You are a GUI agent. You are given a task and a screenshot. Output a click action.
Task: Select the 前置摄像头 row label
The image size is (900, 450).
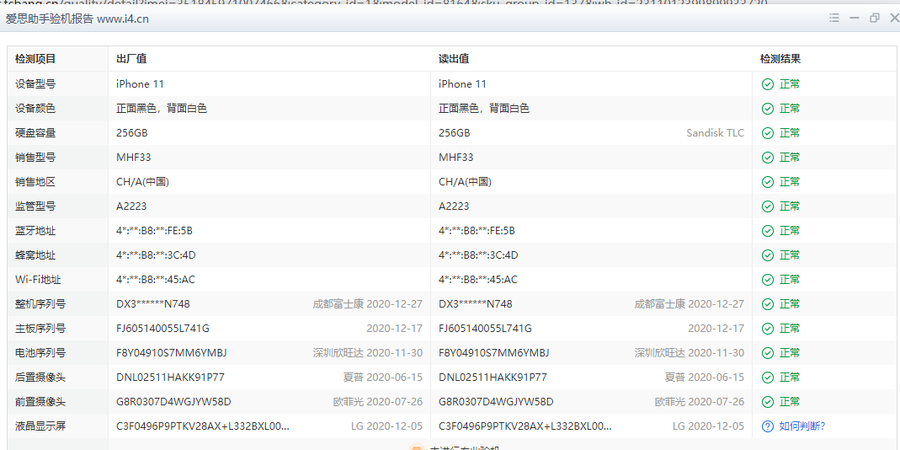point(41,401)
